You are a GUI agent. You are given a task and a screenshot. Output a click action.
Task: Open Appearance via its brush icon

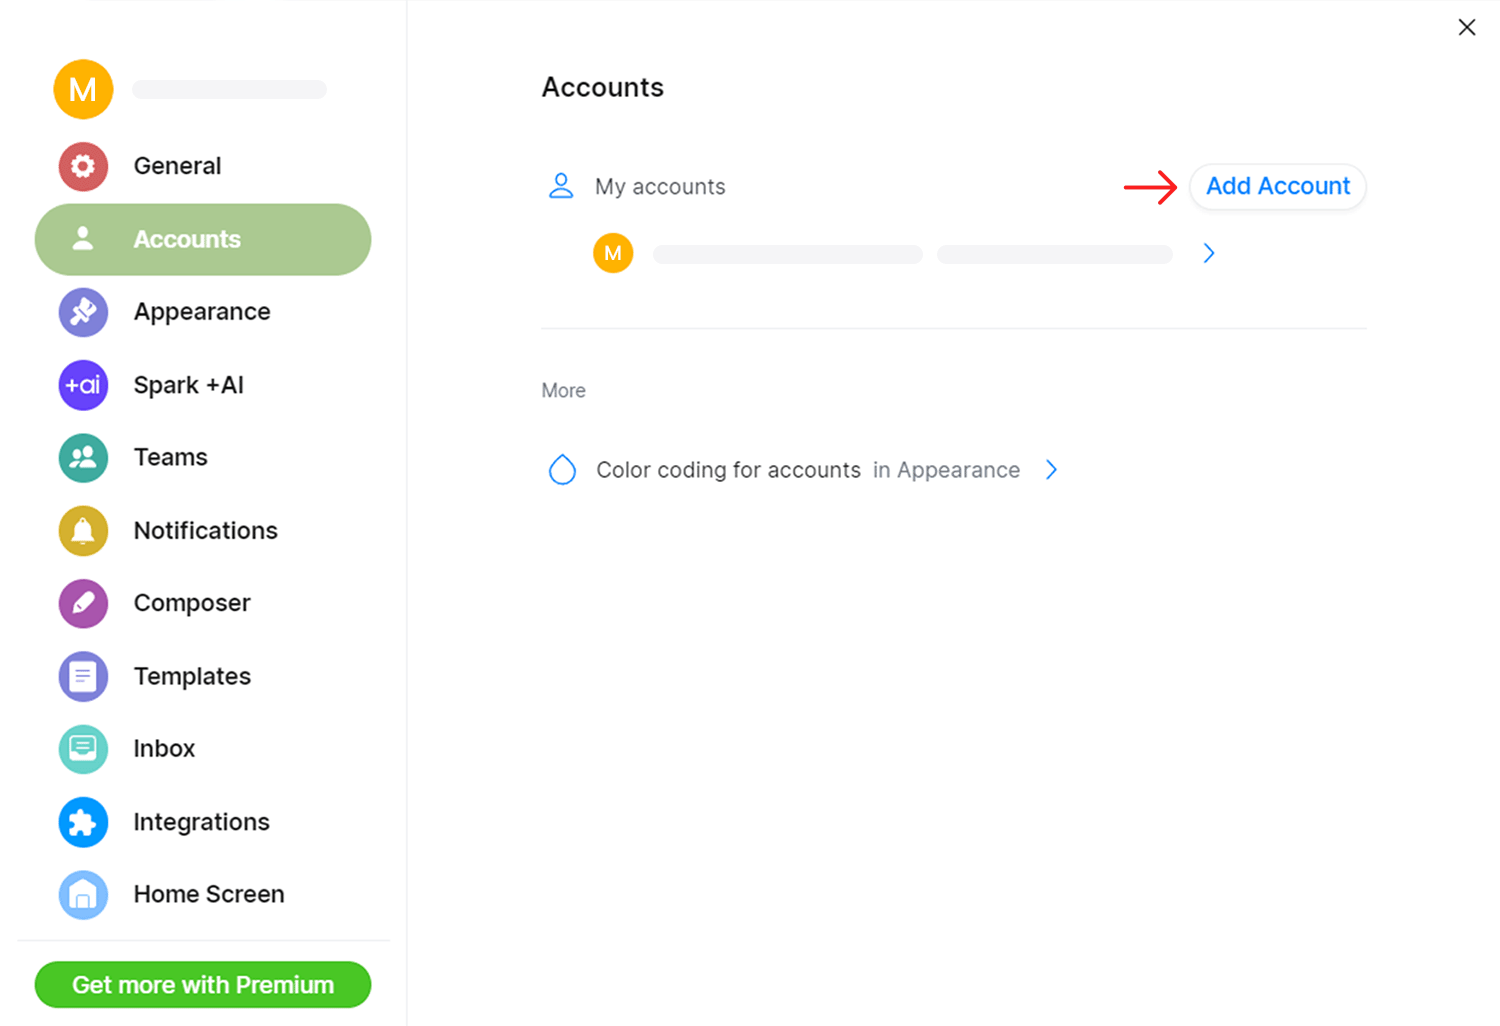pyautogui.click(x=83, y=312)
